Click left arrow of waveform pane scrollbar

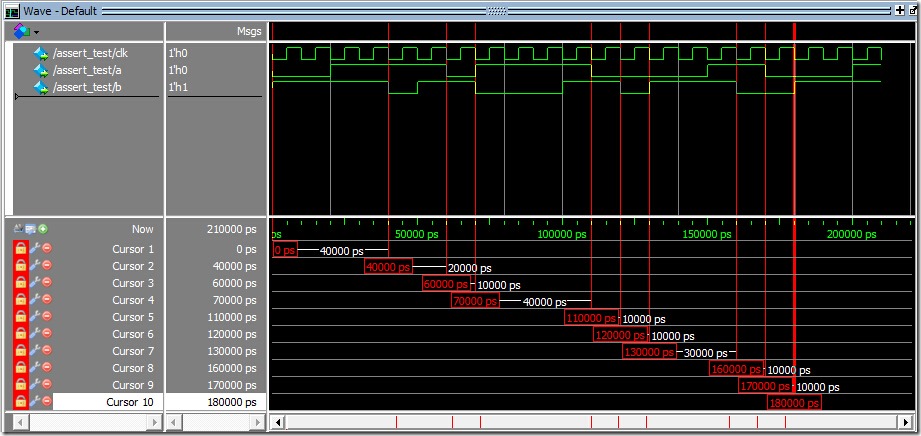(279, 422)
